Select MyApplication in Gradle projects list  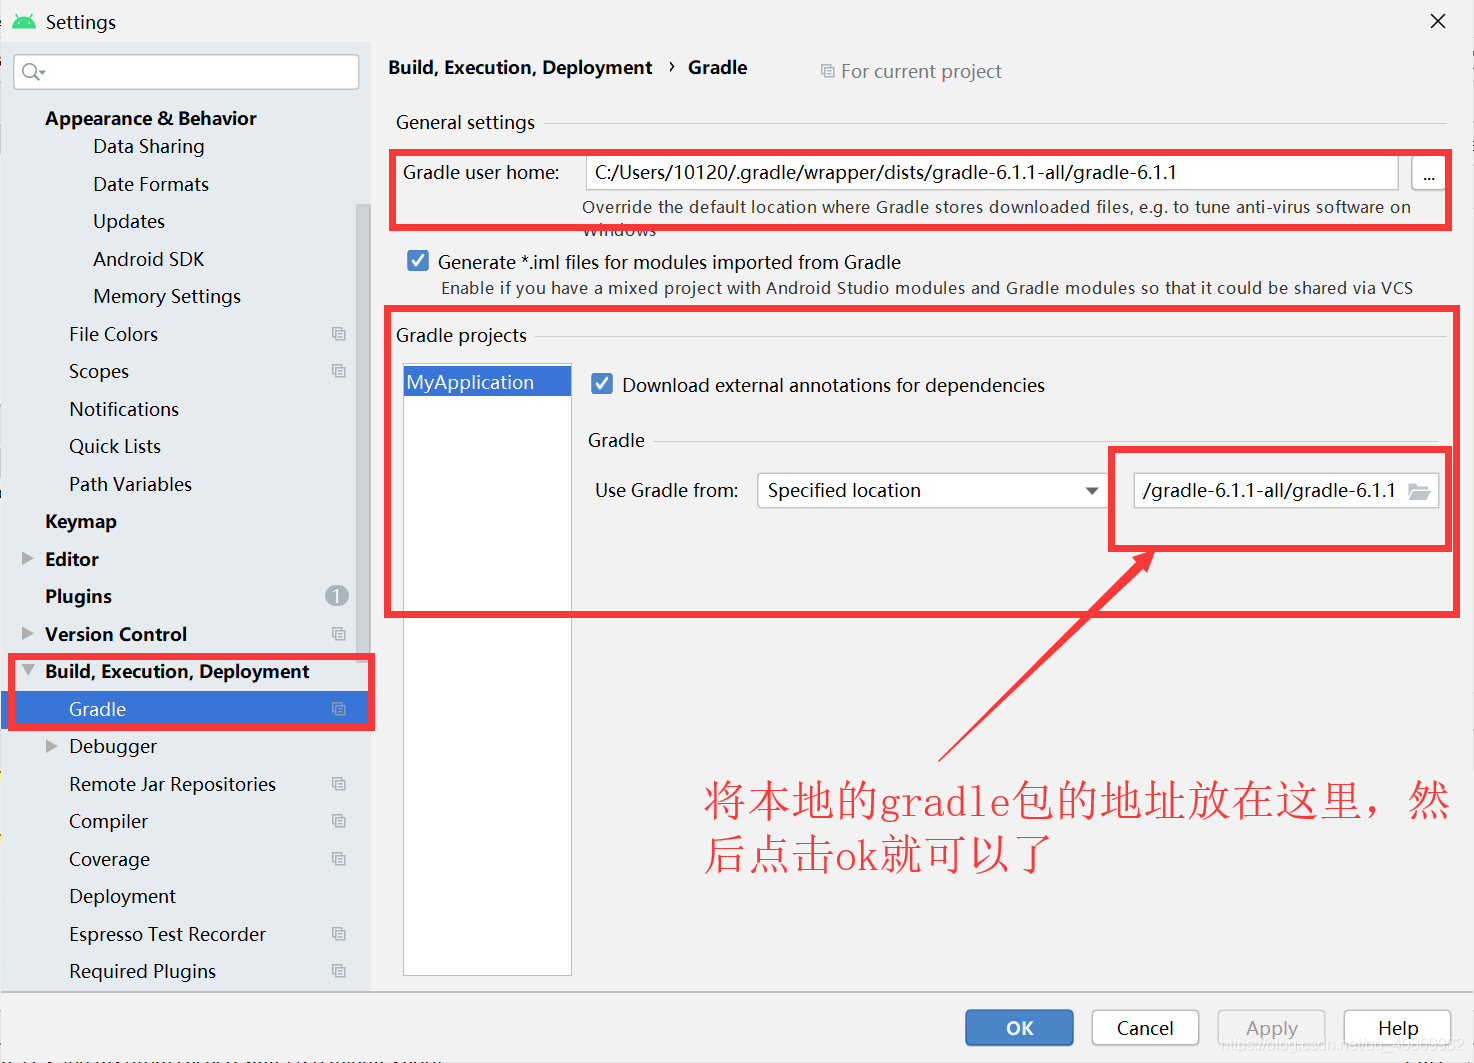[x=487, y=382]
